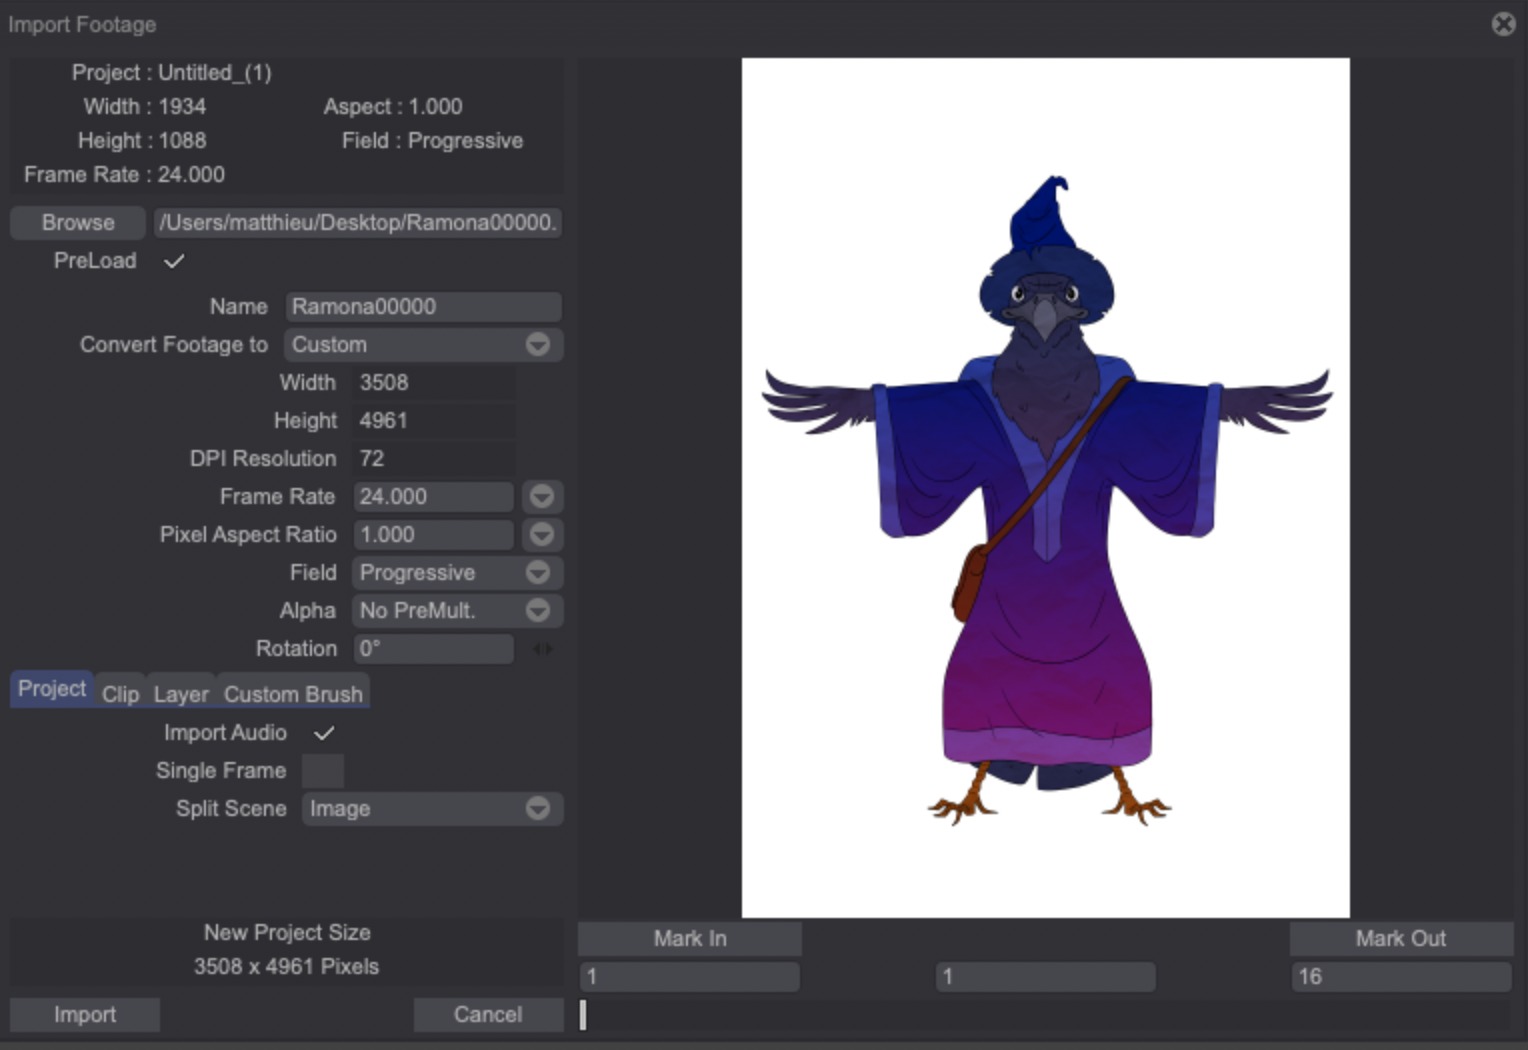The image size is (1528, 1050).
Task: Click the Mark Out button
Action: tap(1400, 939)
